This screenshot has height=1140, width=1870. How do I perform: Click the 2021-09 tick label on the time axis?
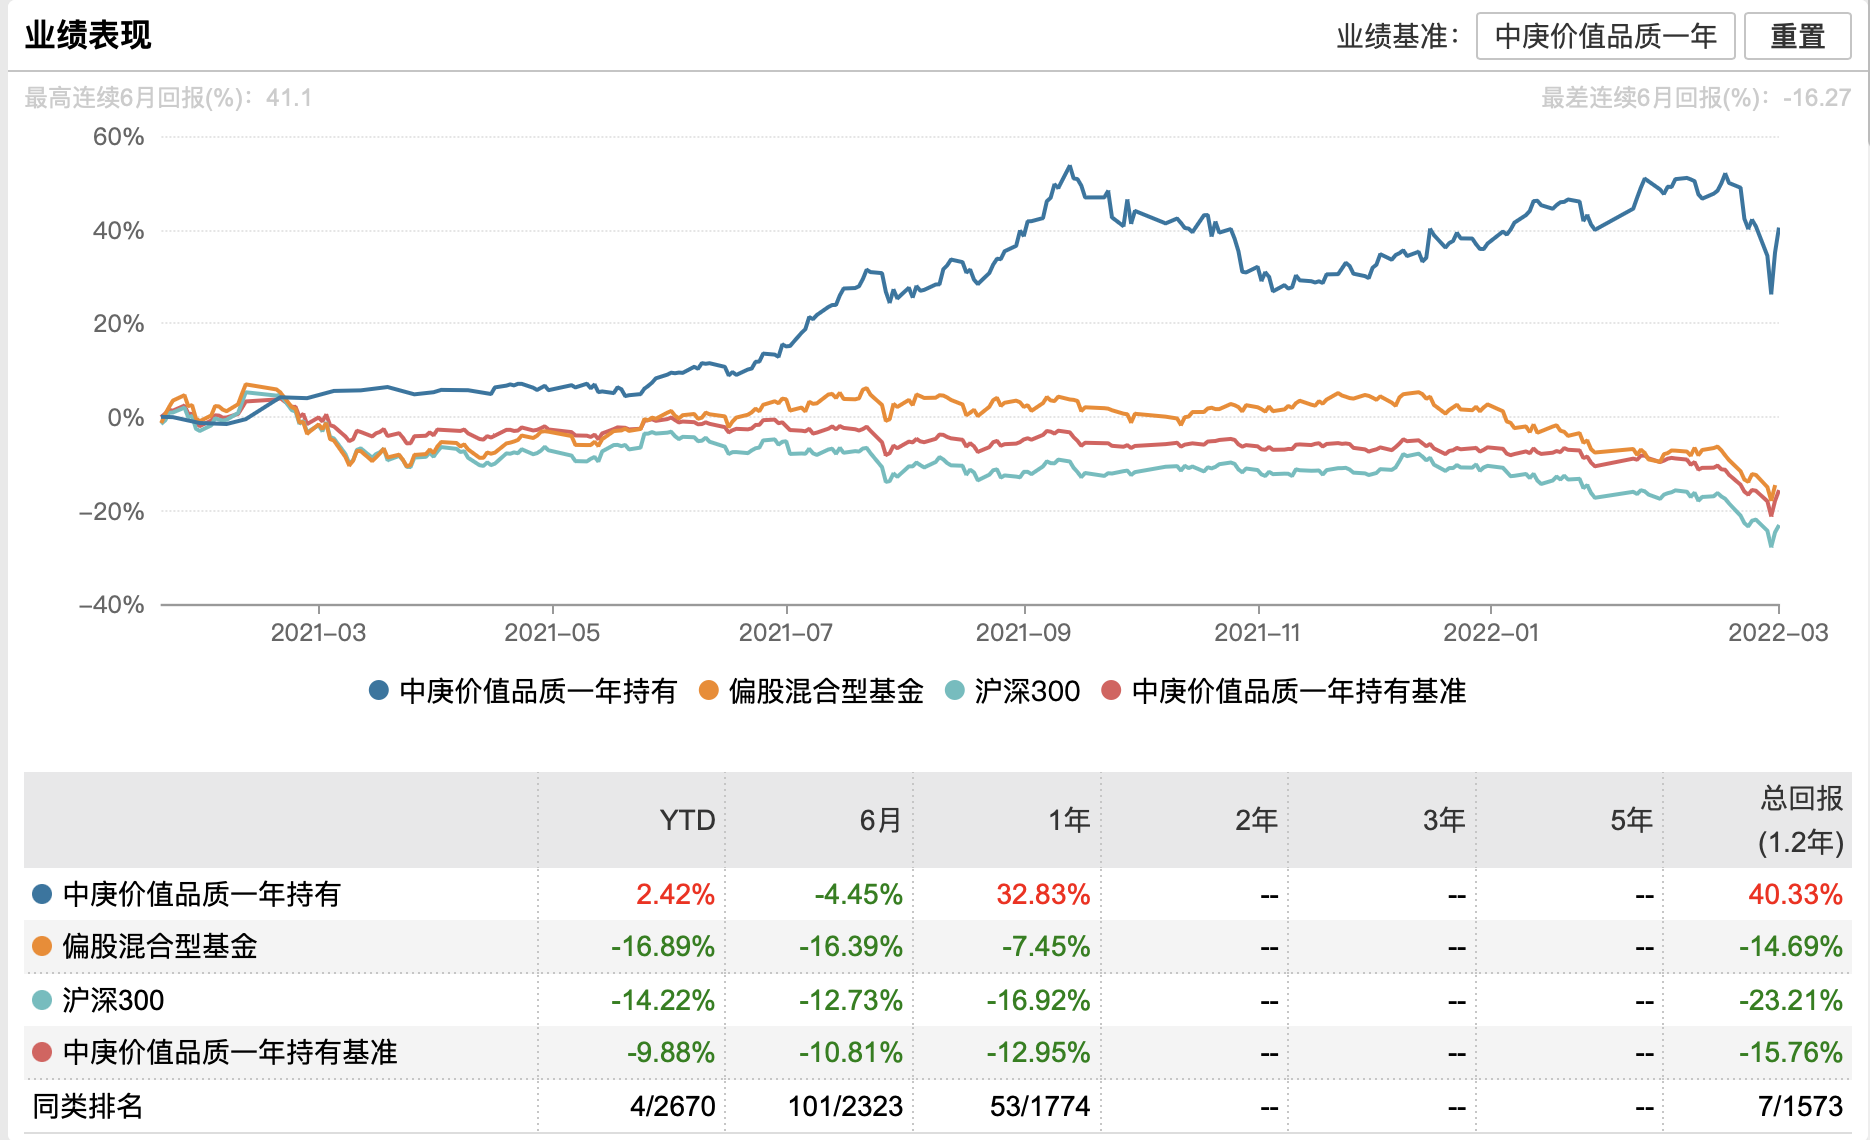point(1023,633)
